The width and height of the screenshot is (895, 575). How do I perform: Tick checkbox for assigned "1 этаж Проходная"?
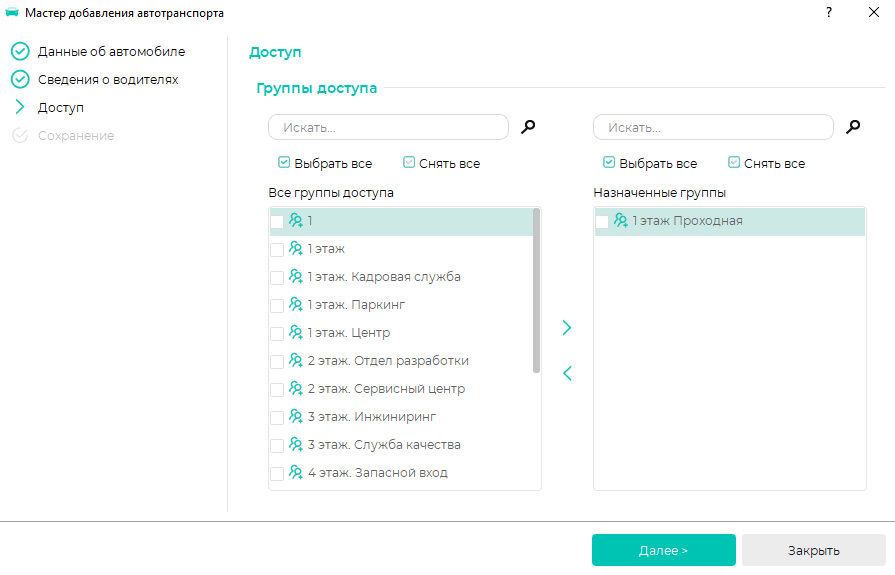coord(602,222)
